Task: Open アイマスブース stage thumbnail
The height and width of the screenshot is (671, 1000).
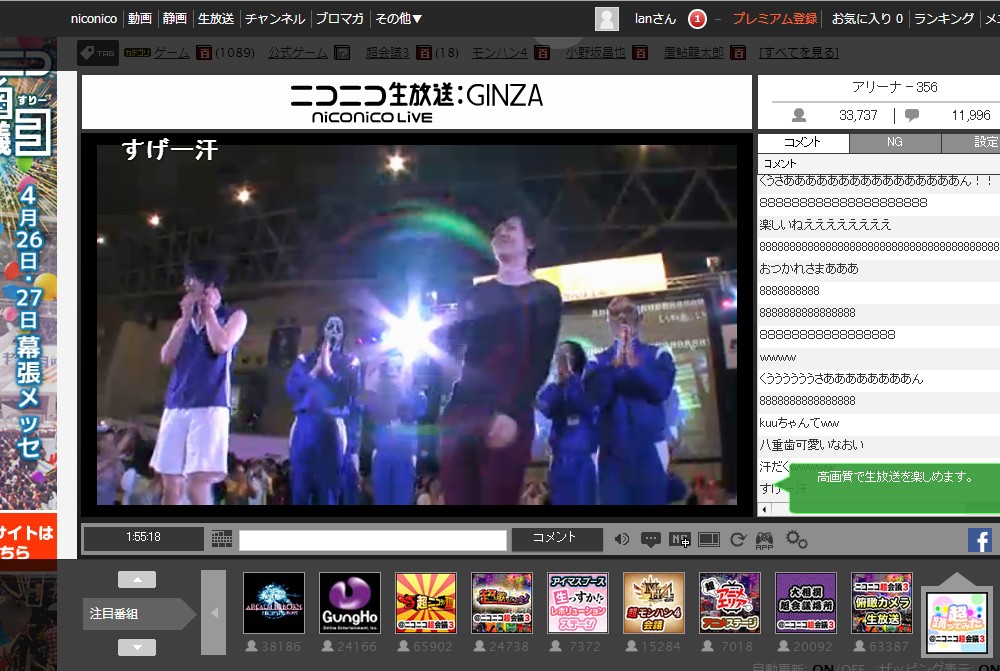Action: [578, 603]
